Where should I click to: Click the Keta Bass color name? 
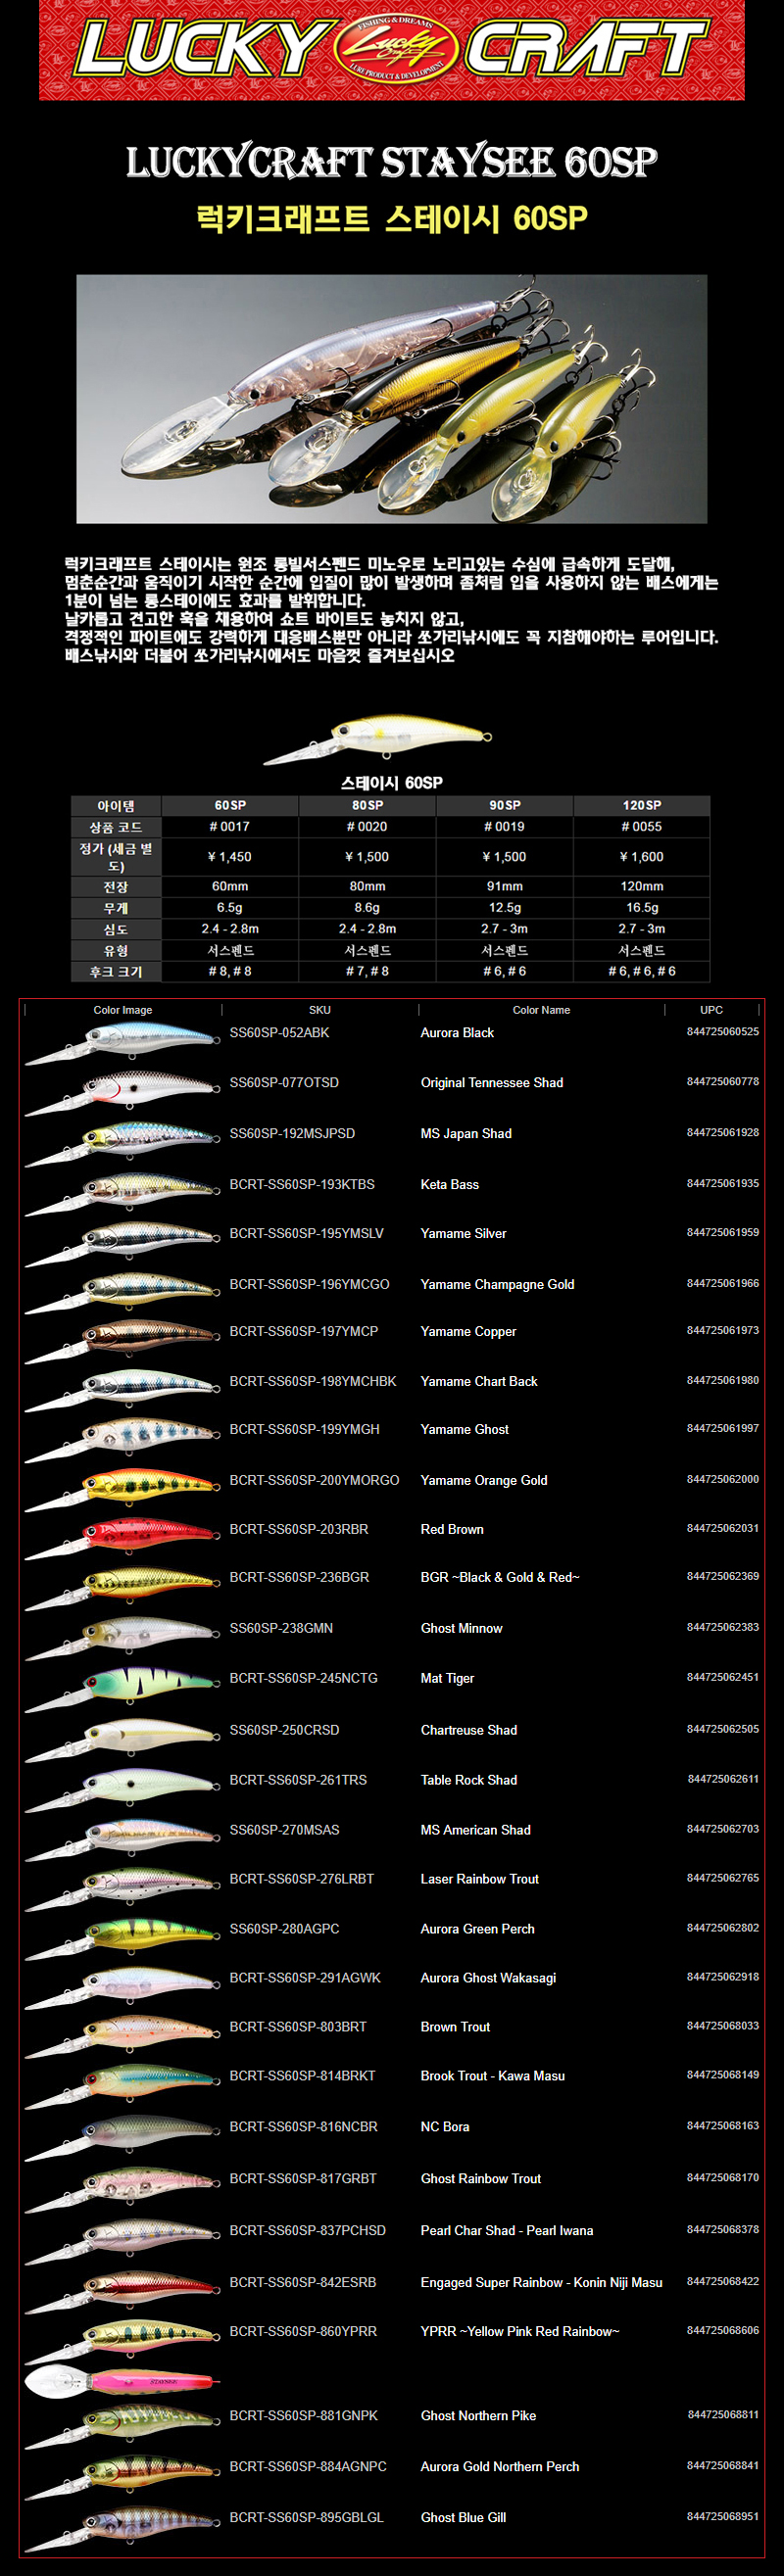[450, 1184]
